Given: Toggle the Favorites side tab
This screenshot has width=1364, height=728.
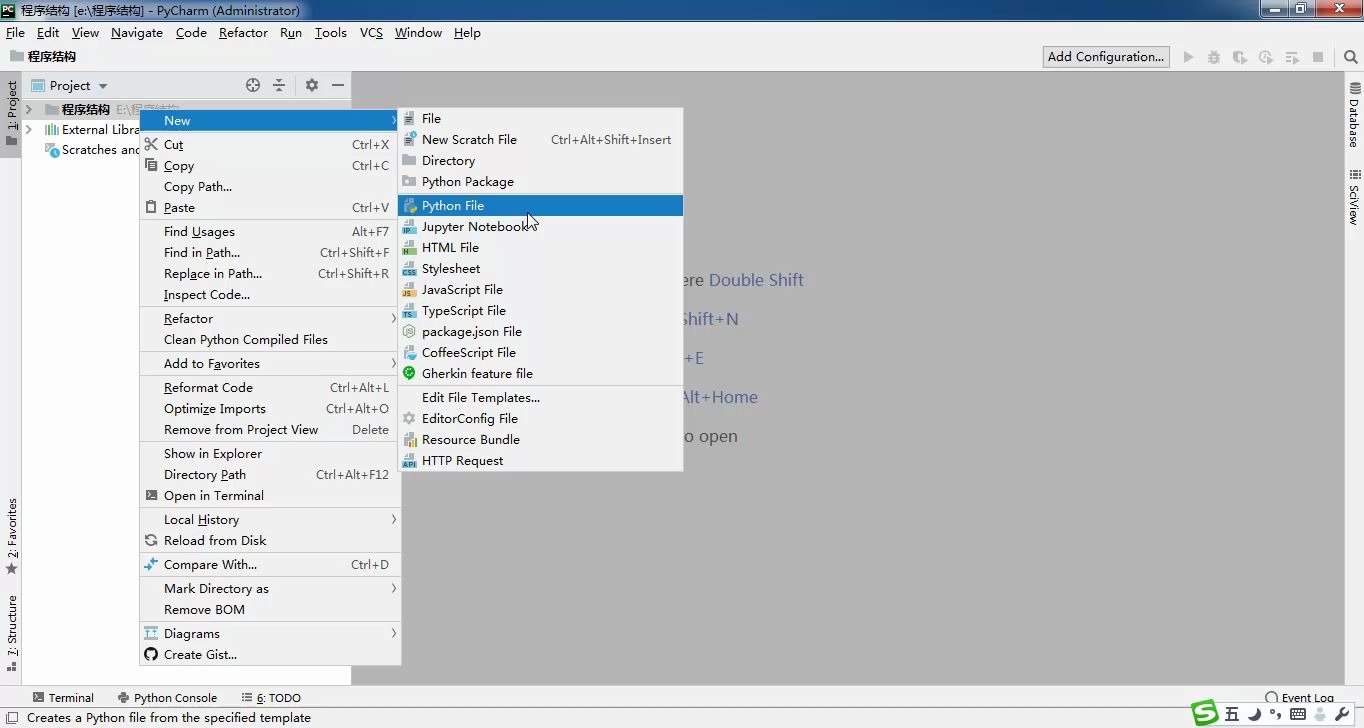Looking at the screenshot, I should 12,537.
